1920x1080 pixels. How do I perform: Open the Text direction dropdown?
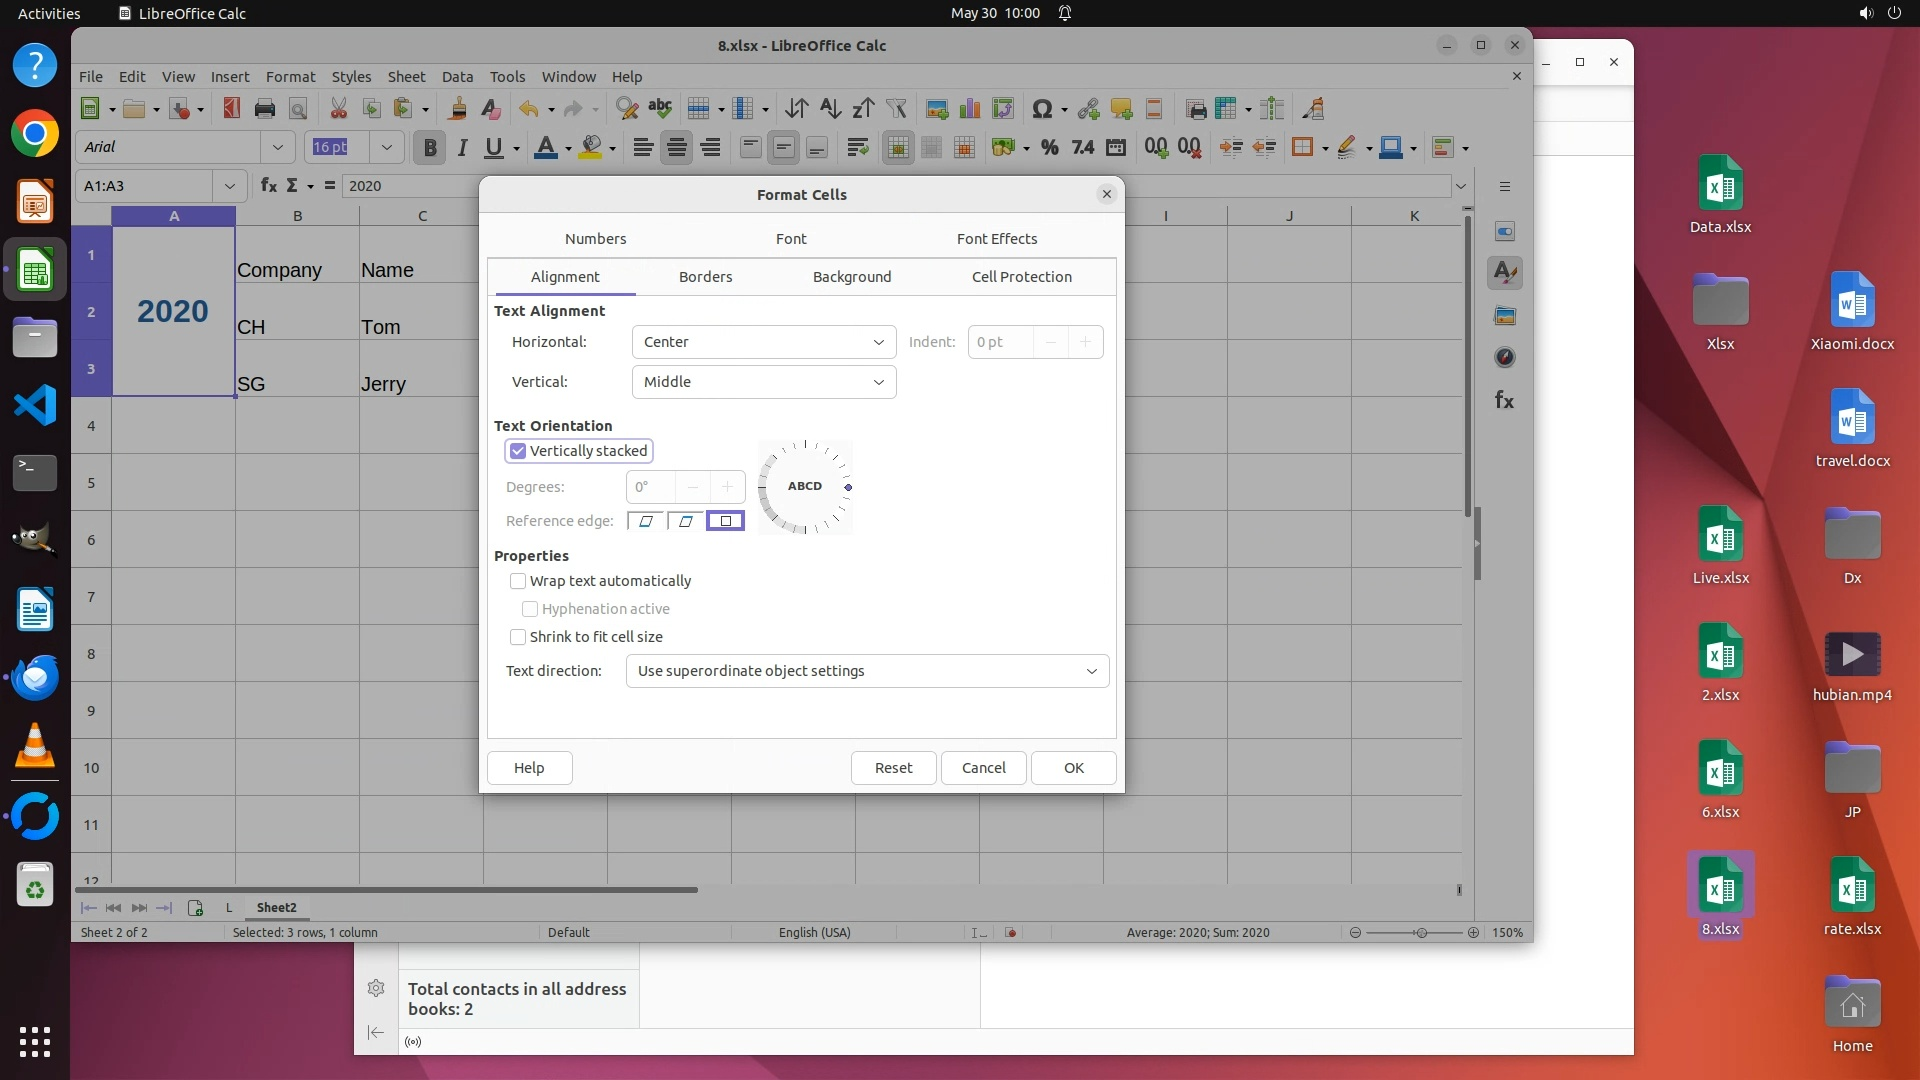click(867, 671)
